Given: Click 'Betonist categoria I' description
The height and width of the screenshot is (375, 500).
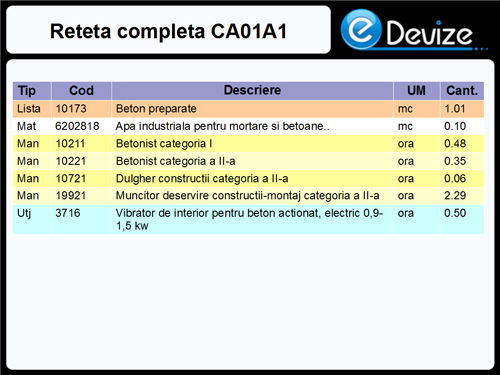Looking at the screenshot, I should point(164,144).
